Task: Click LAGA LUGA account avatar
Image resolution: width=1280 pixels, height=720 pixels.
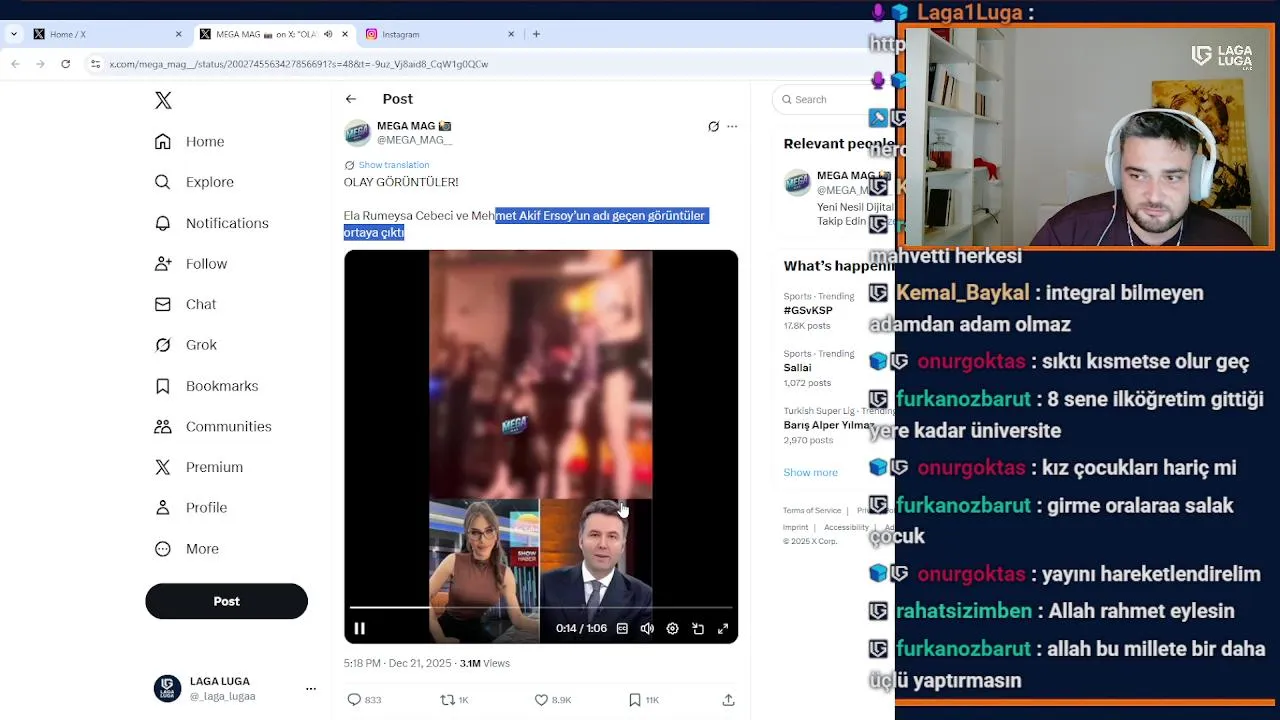Action: click(167, 688)
